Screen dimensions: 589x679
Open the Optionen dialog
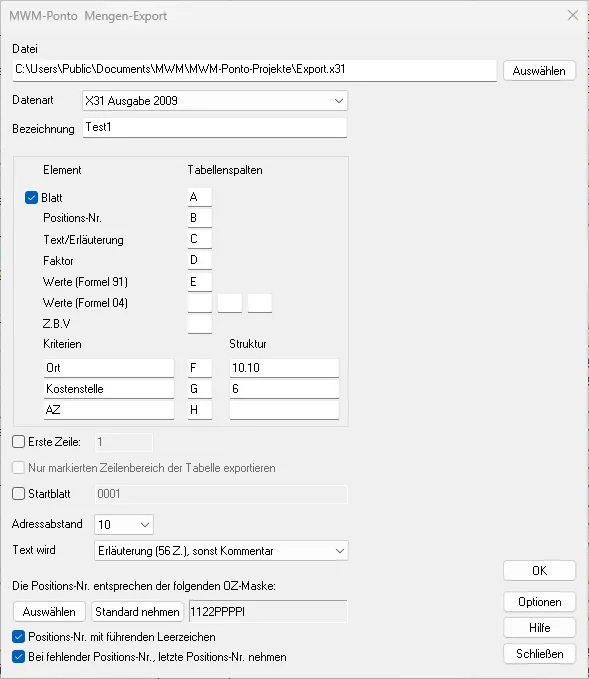click(x=539, y=602)
